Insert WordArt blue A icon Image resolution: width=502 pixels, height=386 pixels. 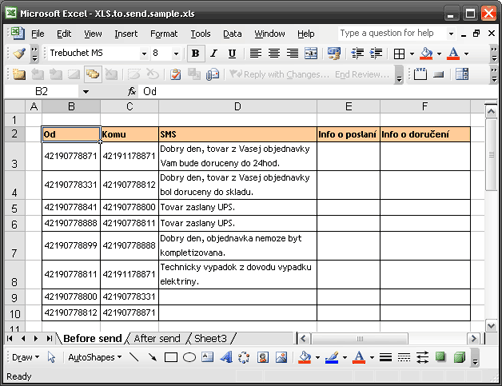click(x=226, y=357)
